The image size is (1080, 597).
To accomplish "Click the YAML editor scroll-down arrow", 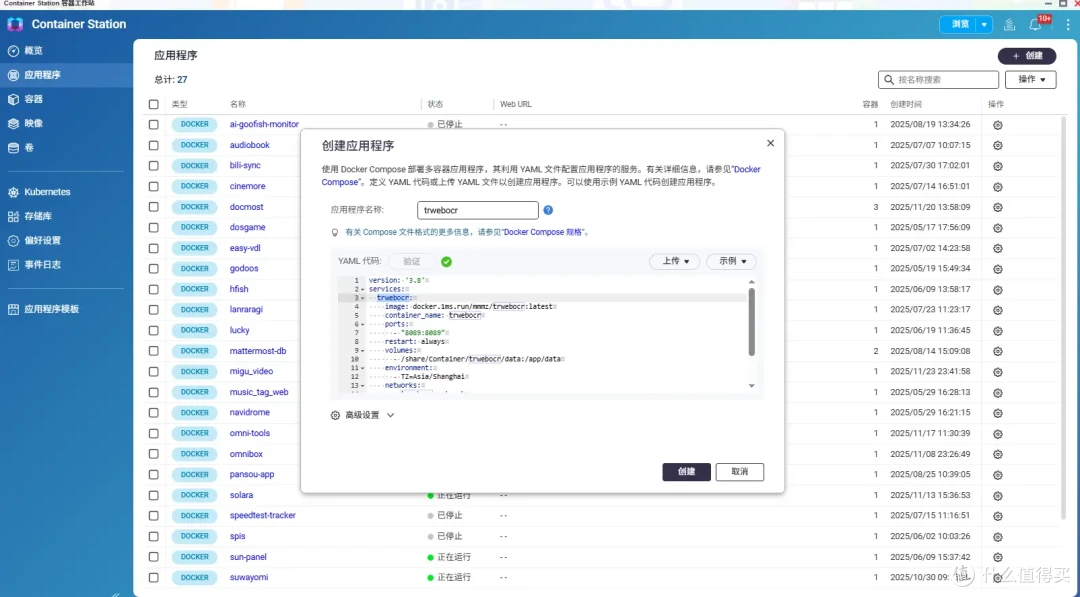I will coord(751,386).
